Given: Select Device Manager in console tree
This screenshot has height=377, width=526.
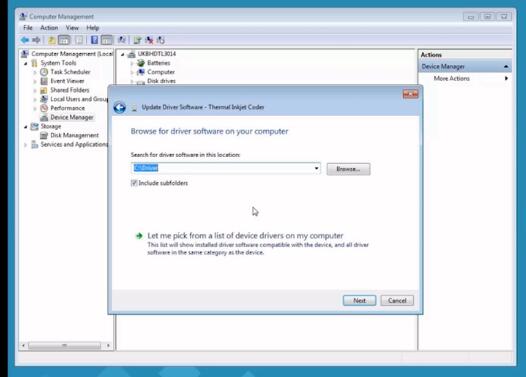Looking at the screenshot, I should [x=72, y=117].
